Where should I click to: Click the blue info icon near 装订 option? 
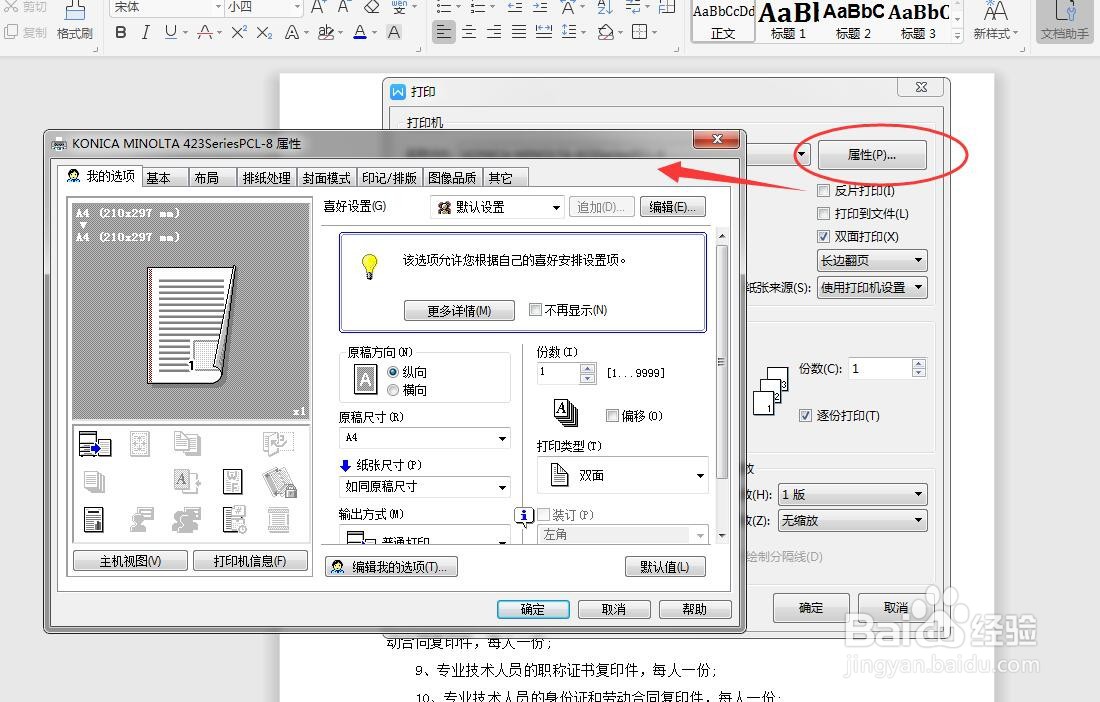point(523,514)
